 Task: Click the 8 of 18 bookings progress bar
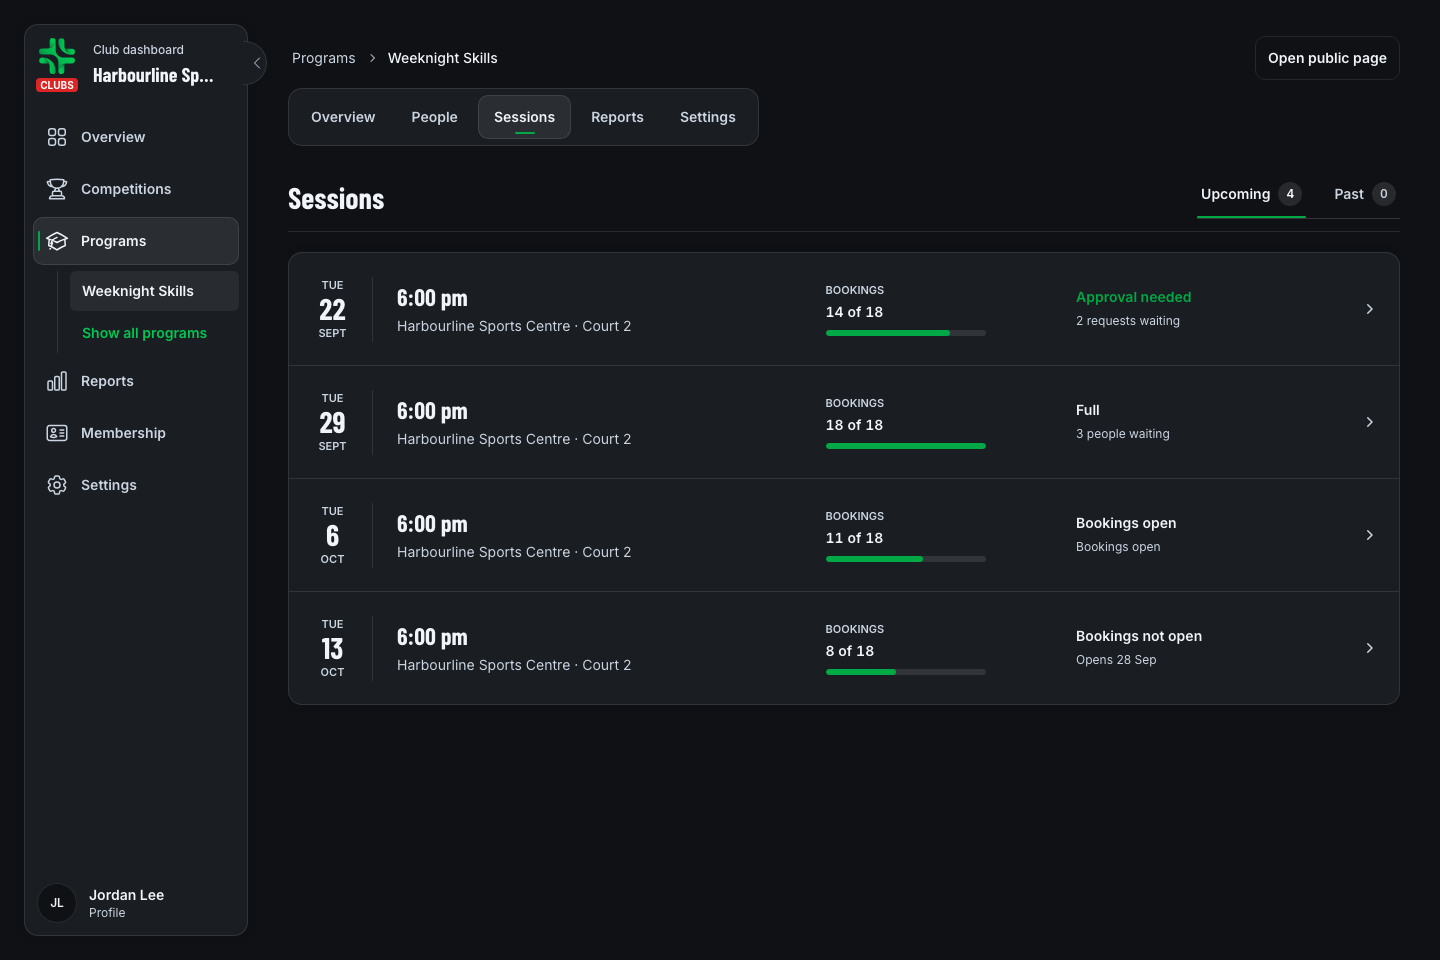906,672
